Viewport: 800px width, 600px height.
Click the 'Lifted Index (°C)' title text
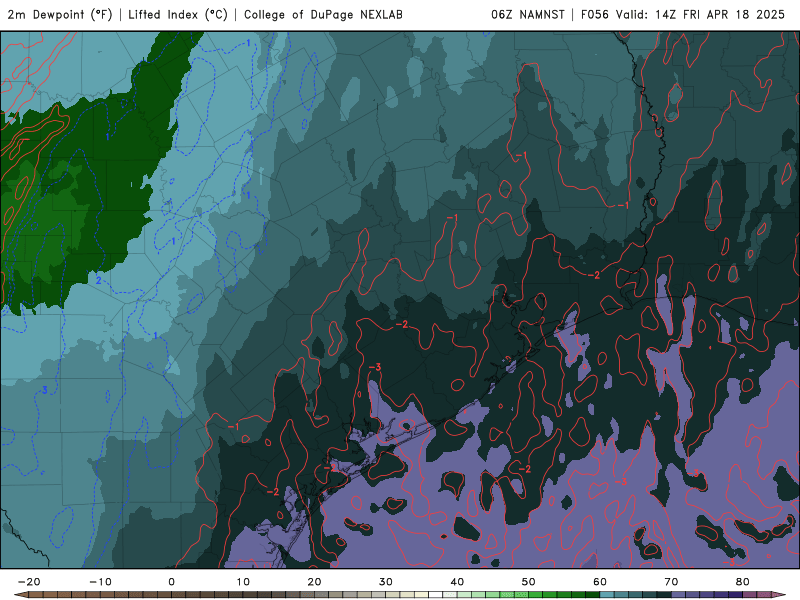[178, 15]
